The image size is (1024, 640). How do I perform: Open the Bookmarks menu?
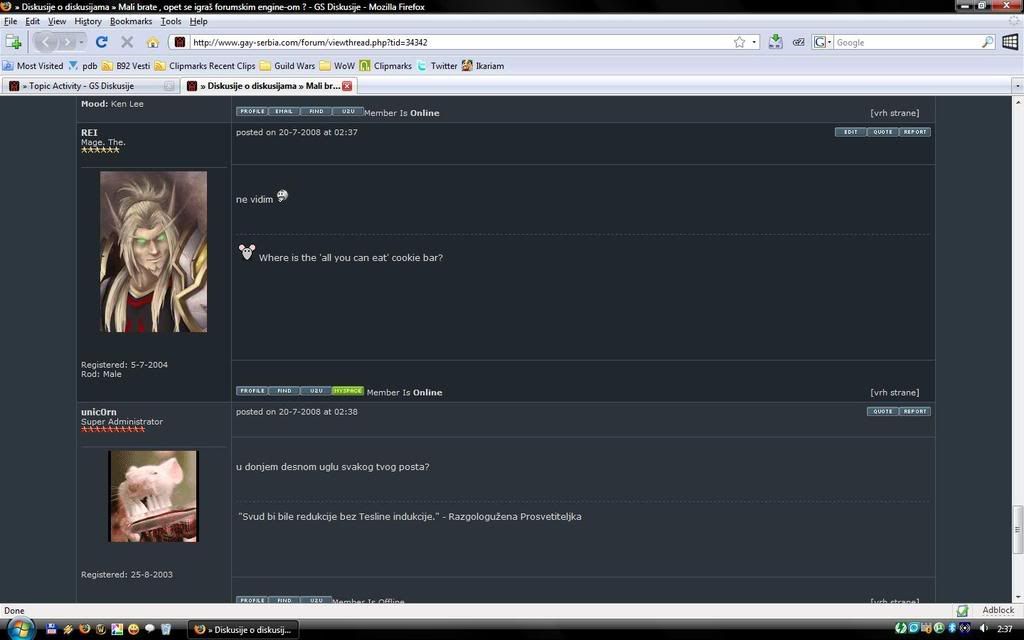[131, 22]
